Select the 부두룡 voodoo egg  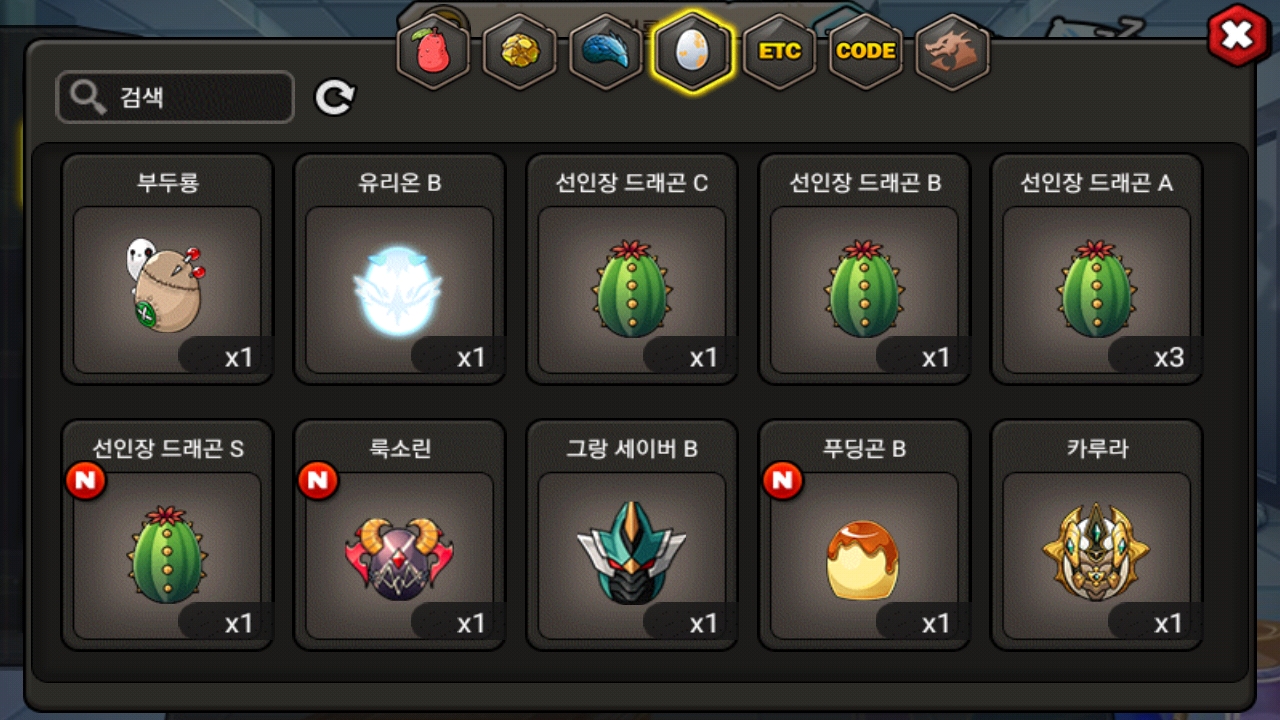167,269
